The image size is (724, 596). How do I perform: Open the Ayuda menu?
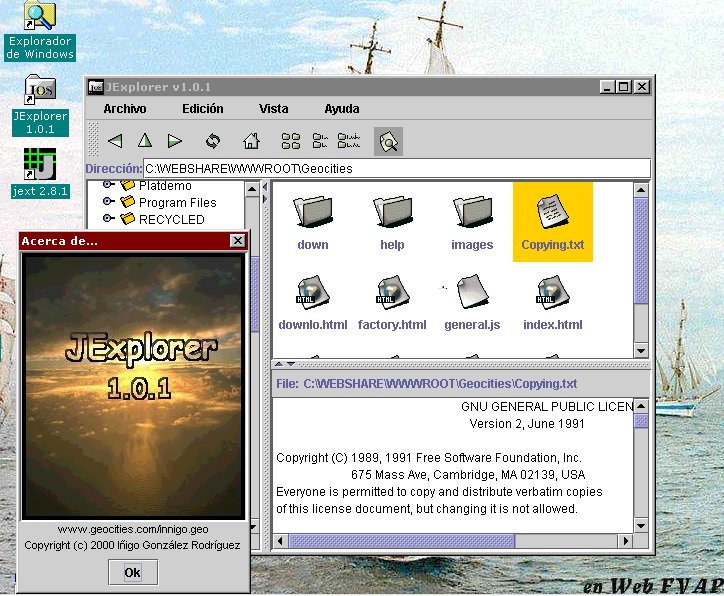342,109
